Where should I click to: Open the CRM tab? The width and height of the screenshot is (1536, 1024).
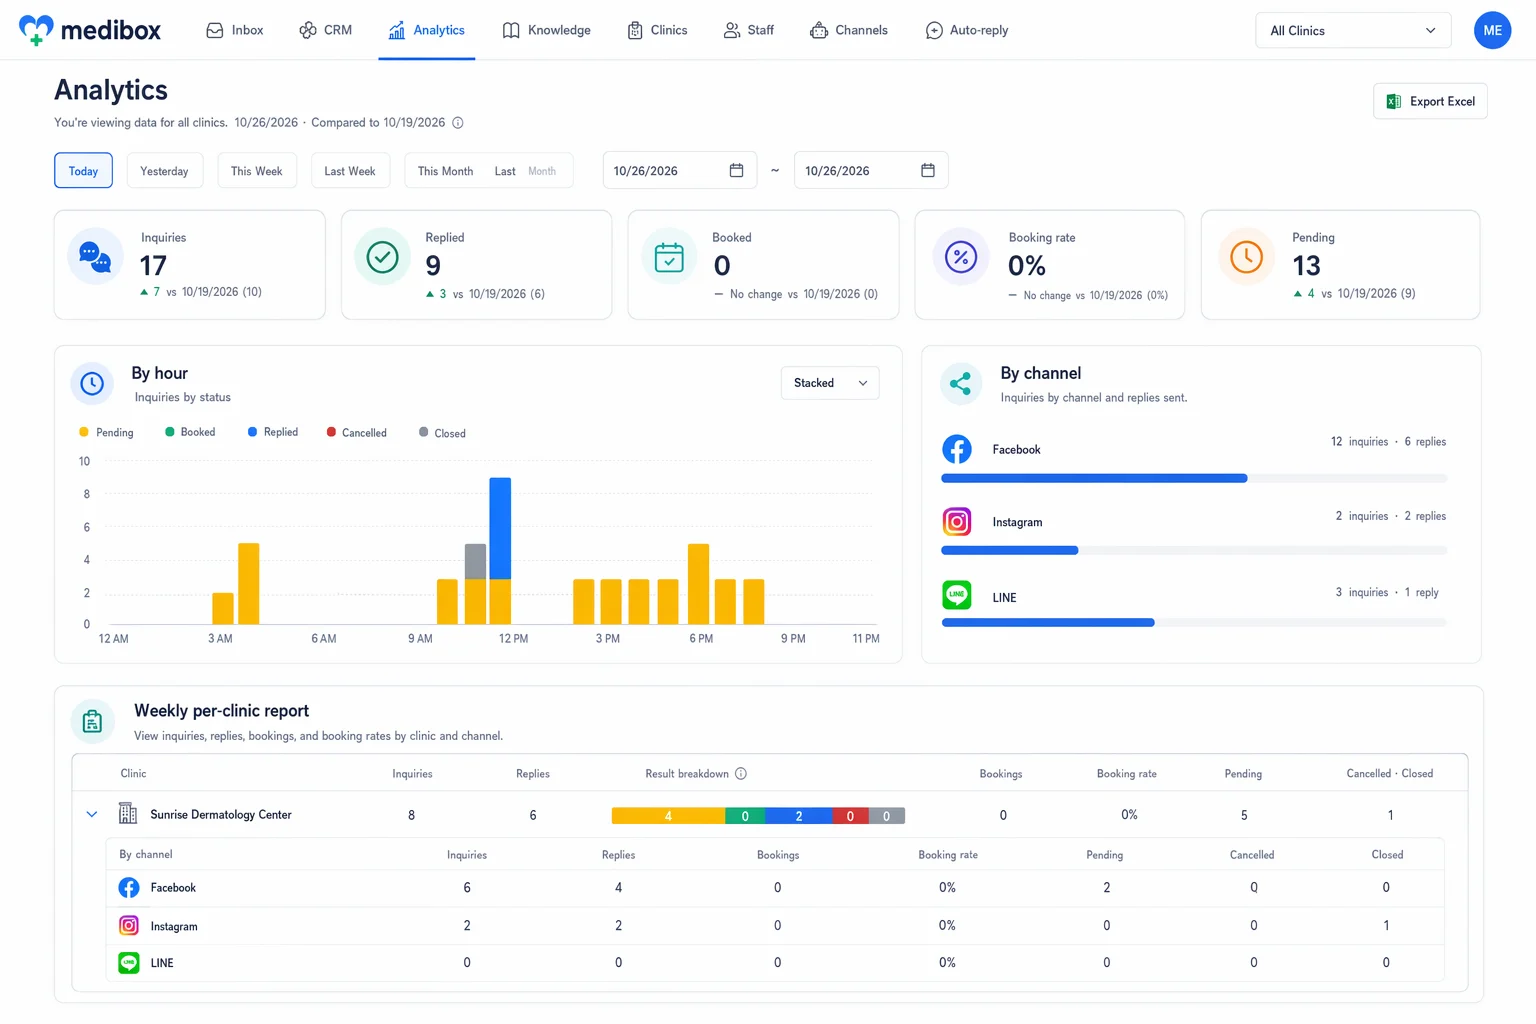[x=326, y=30]
